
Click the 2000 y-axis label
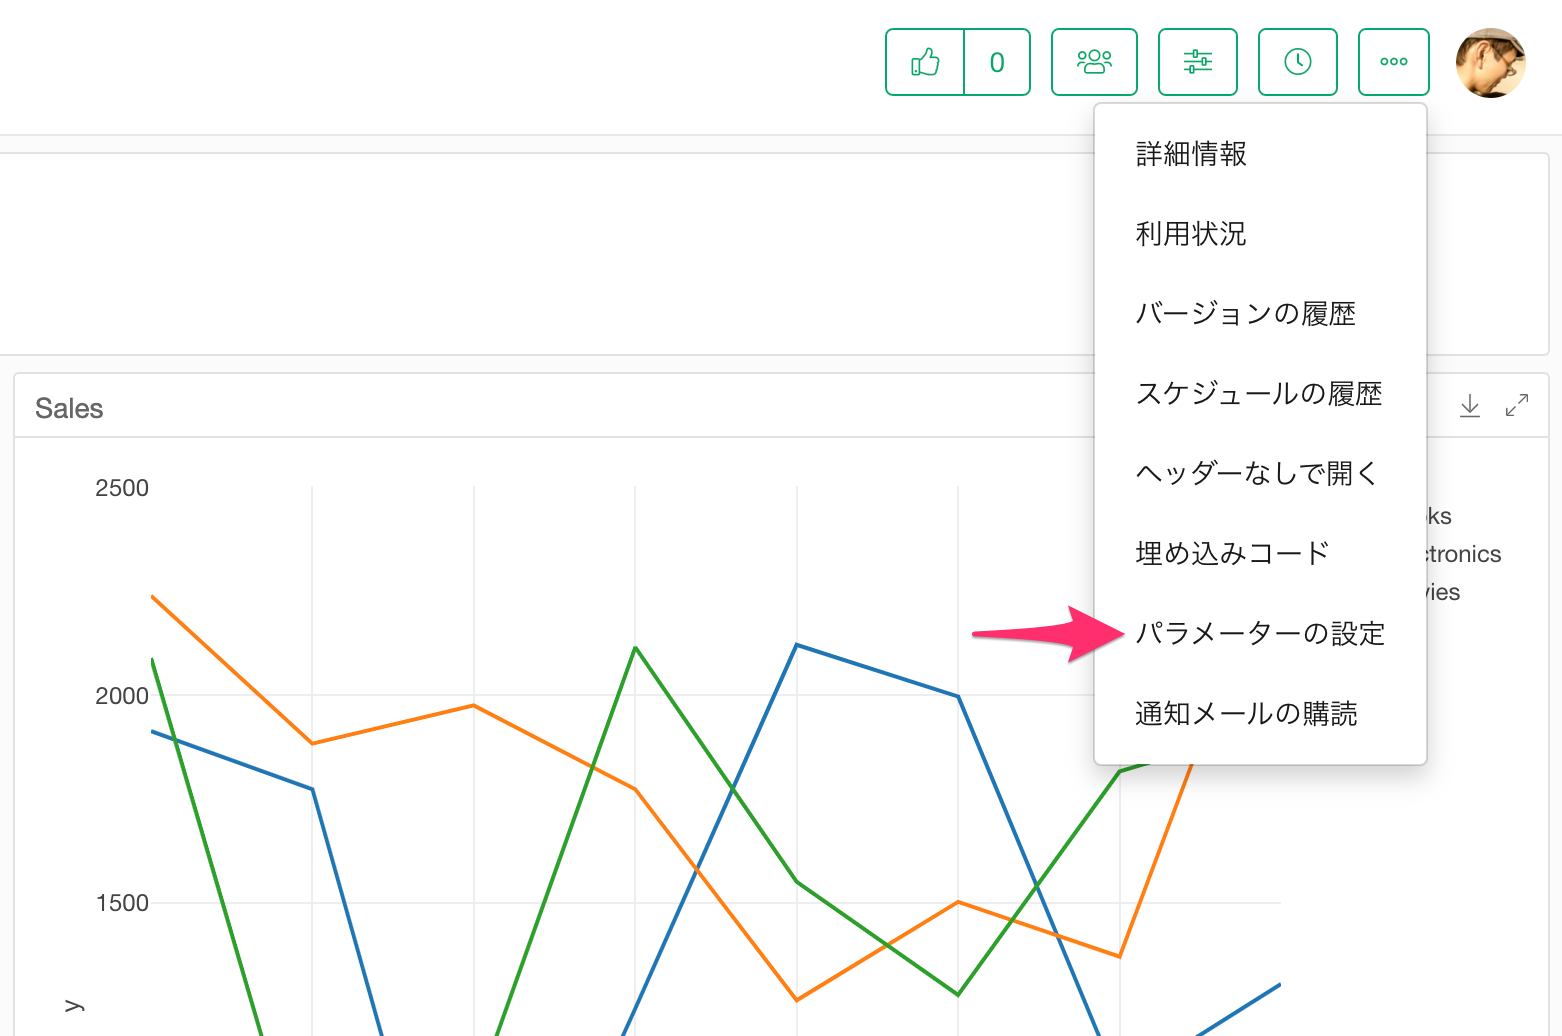tap(122, 696)
